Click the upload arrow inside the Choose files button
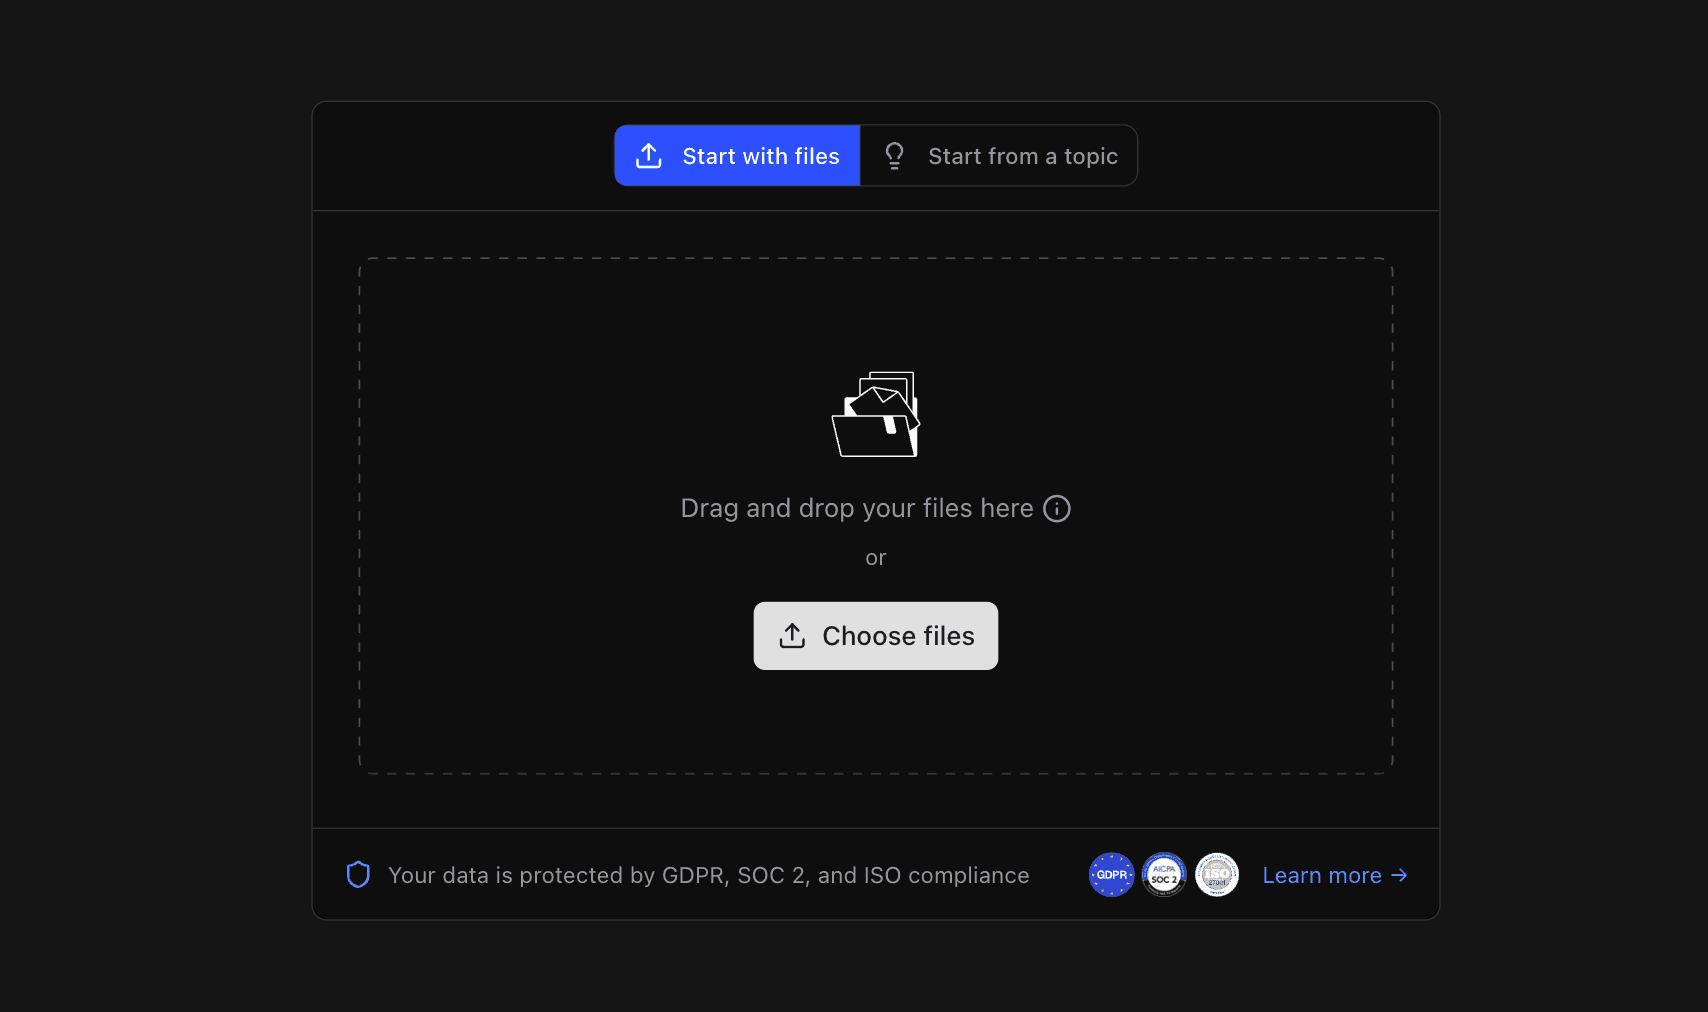The height and width of the screenshot is (1012, 1708). (x=793, y=636)
